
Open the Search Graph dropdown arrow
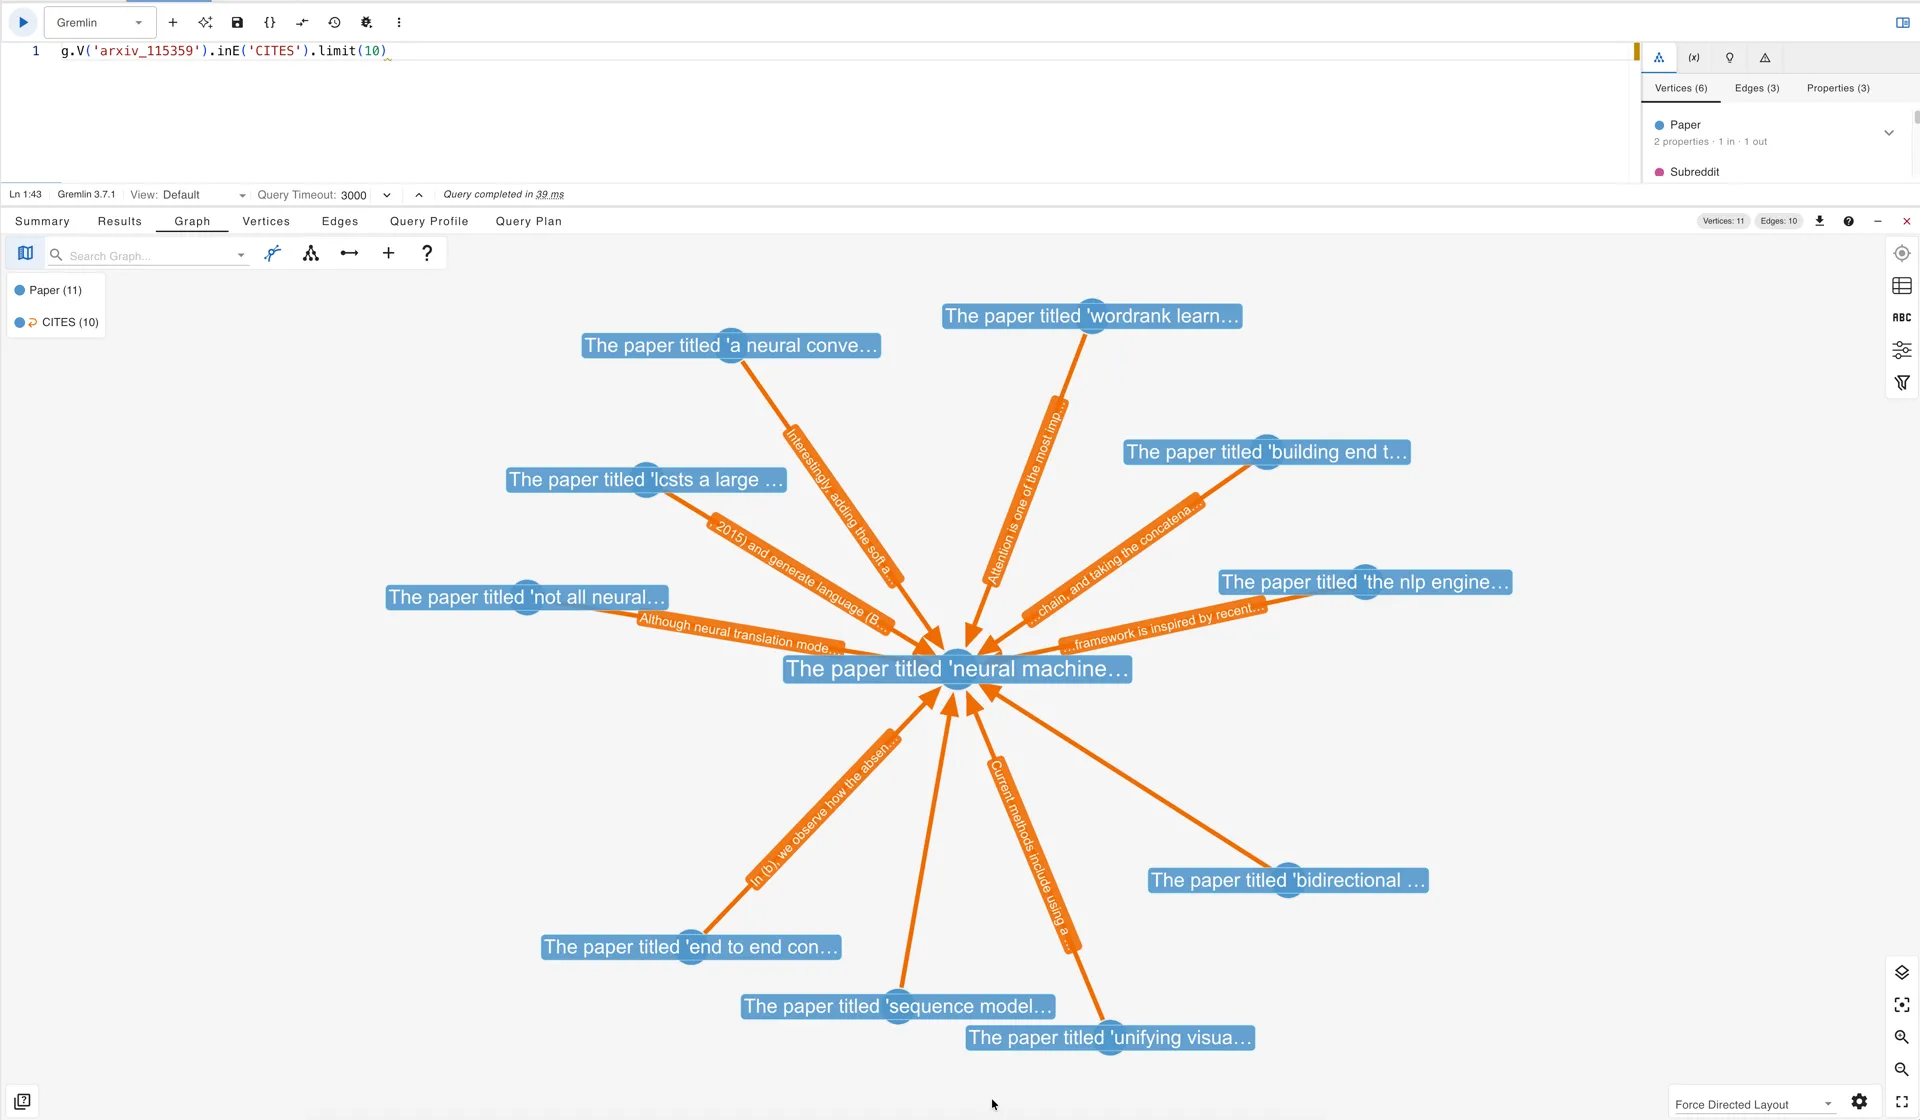tap(241, 256)
